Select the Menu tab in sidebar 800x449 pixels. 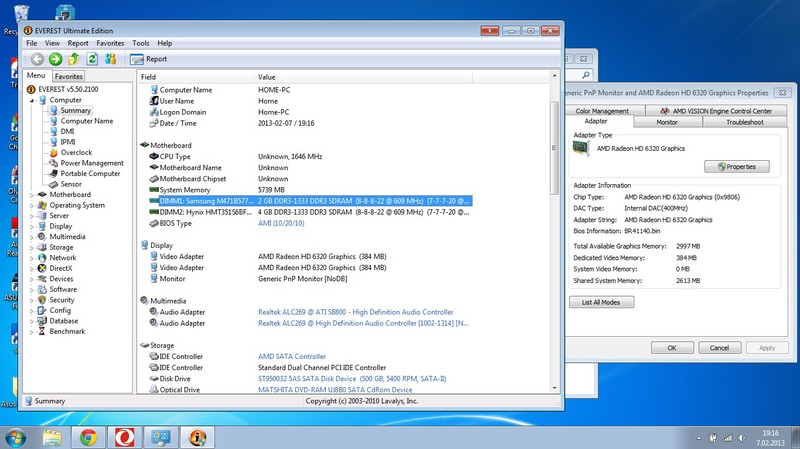click(x=36, y=75)
